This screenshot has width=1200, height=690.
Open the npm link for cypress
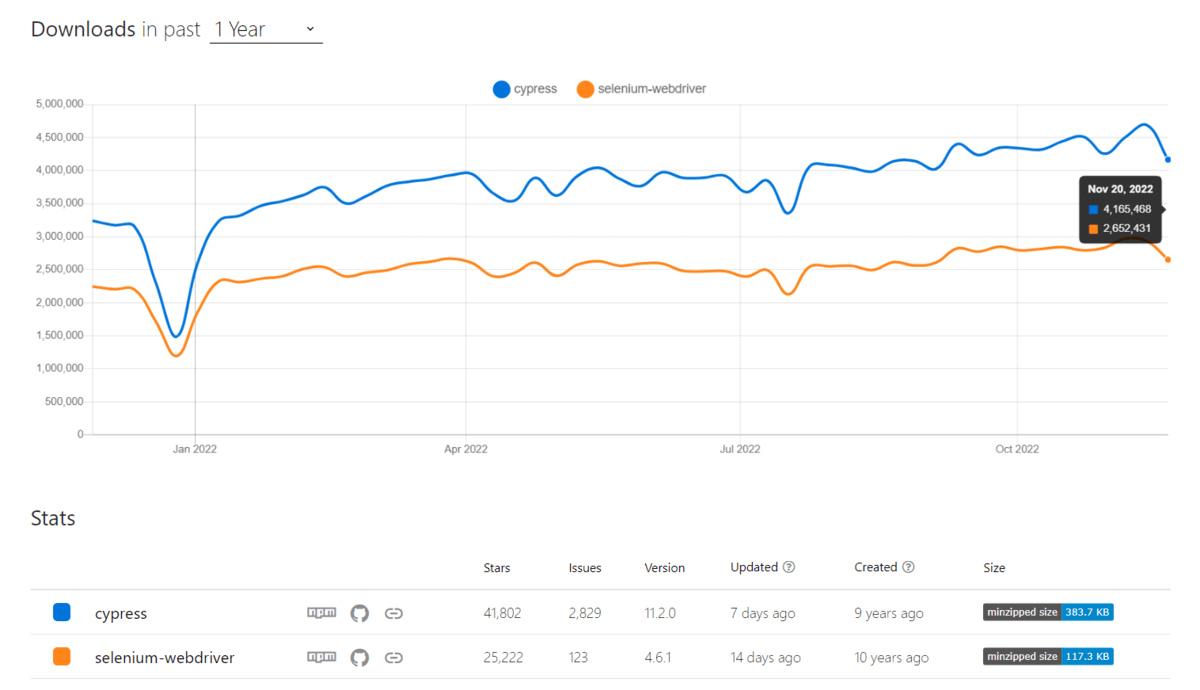pos(321,613)
